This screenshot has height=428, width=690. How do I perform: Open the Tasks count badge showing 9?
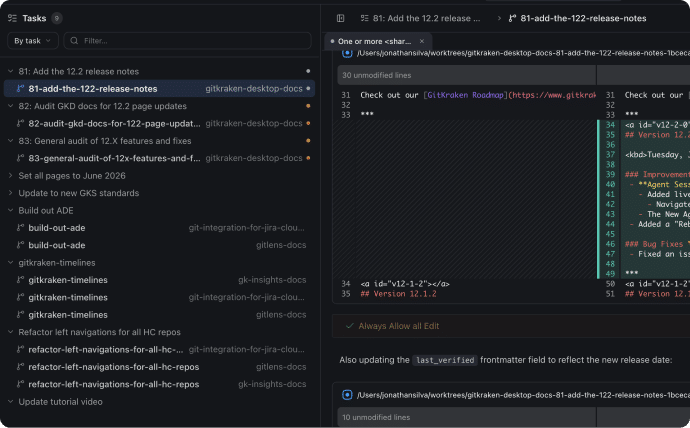(57, 18)
